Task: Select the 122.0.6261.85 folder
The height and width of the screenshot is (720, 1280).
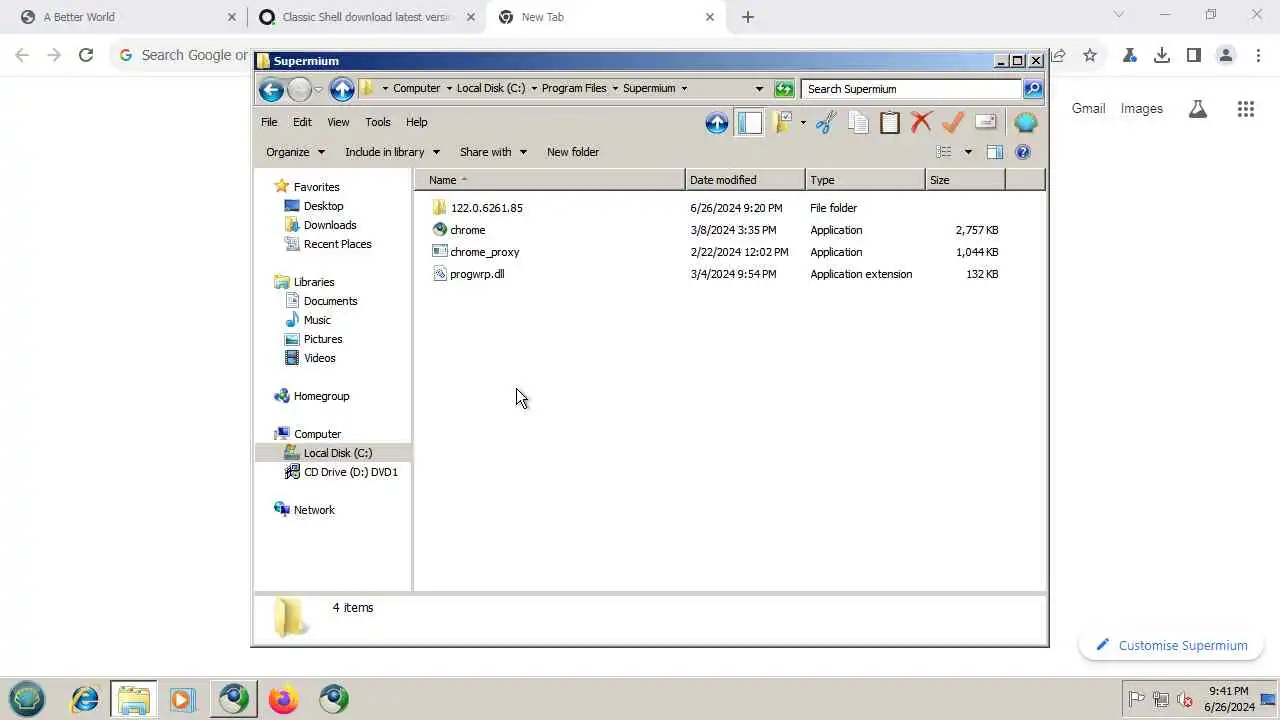Action: click(478, 208)
